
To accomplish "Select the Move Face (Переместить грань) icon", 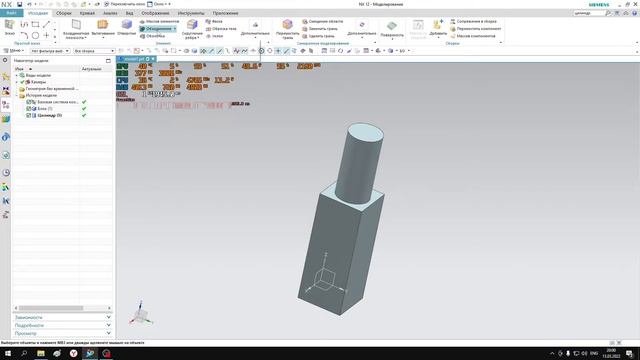I will 287,24.
